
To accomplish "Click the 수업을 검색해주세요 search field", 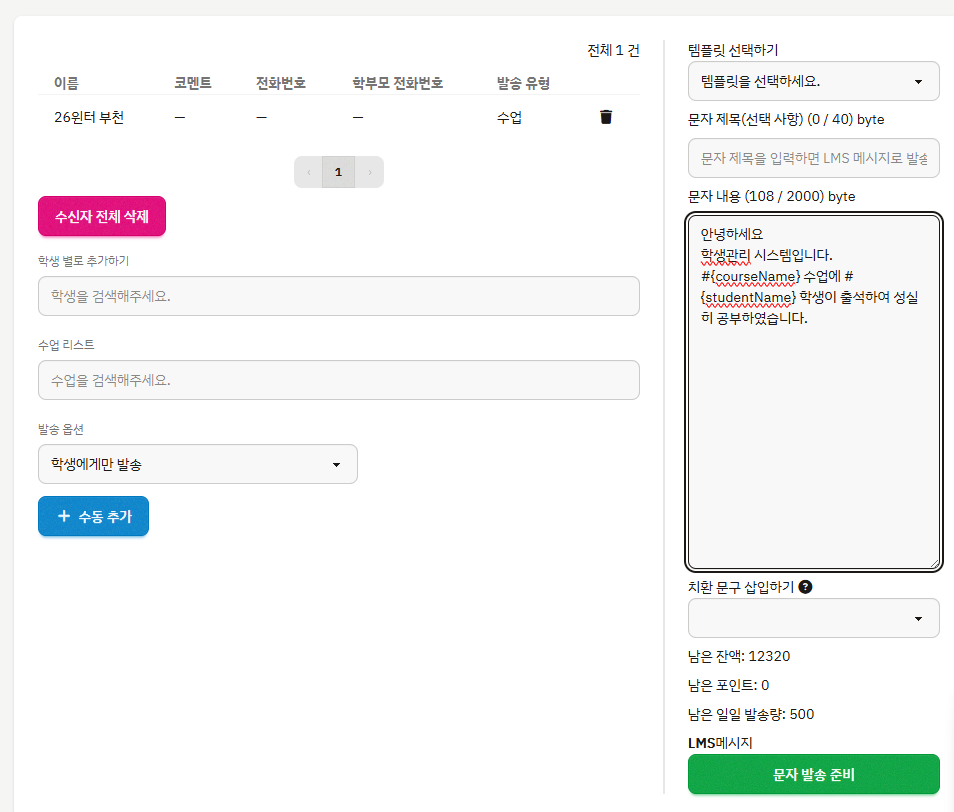I will click(338, 380).
